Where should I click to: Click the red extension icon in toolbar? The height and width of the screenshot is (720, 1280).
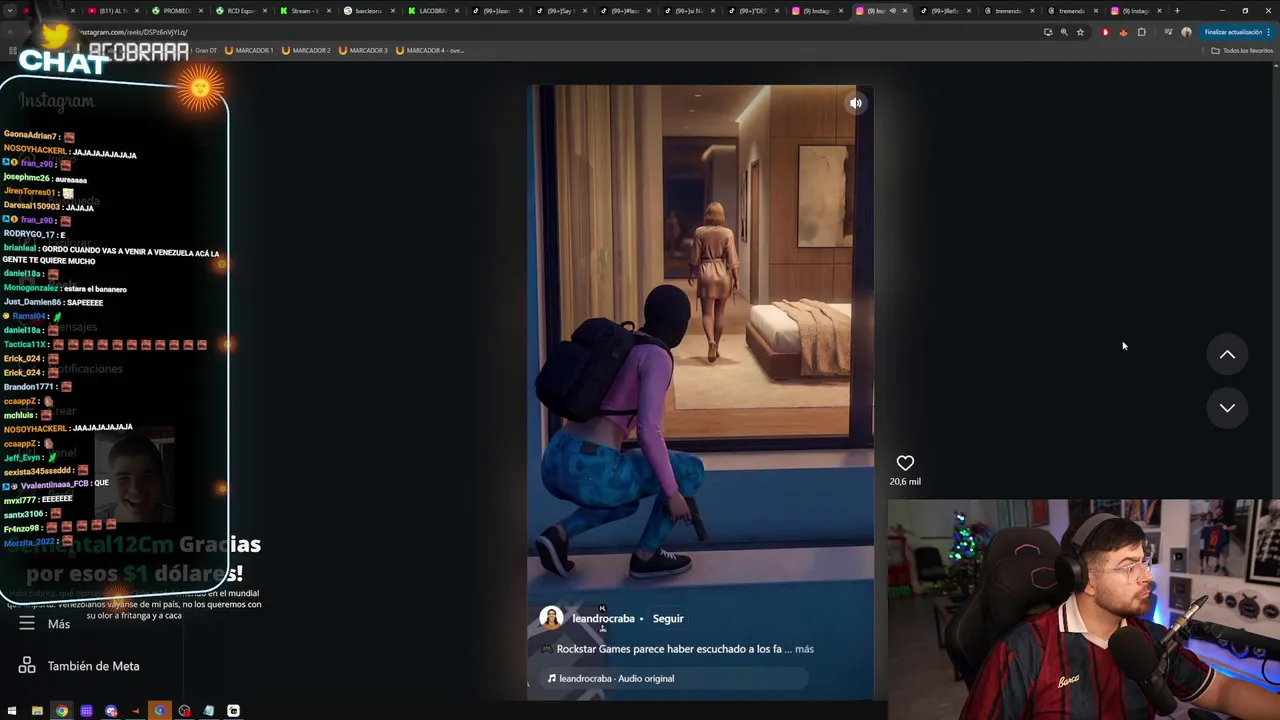1105,32
